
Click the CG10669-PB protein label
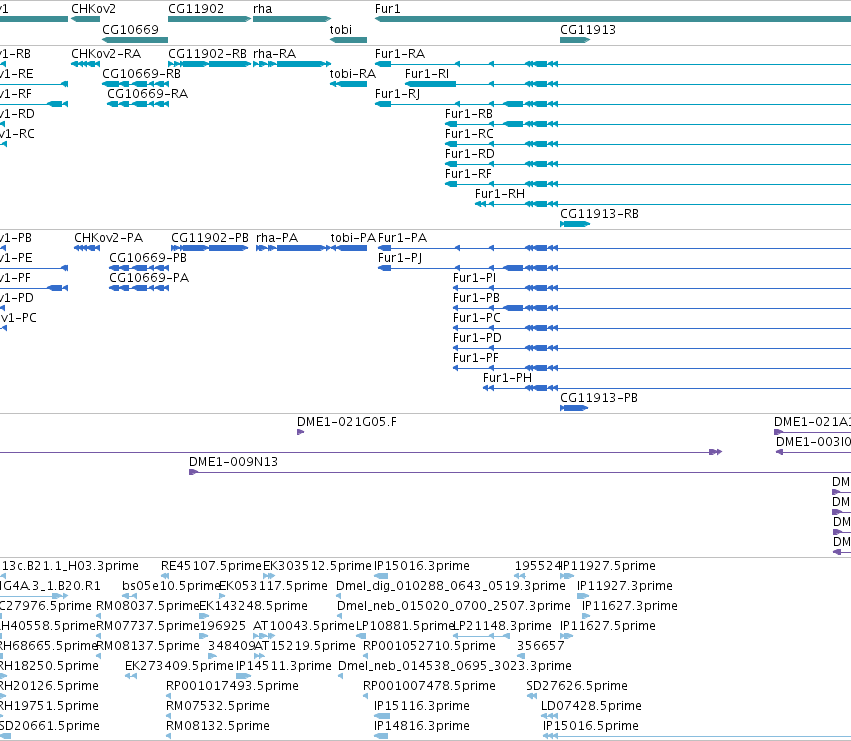[148, 257]
